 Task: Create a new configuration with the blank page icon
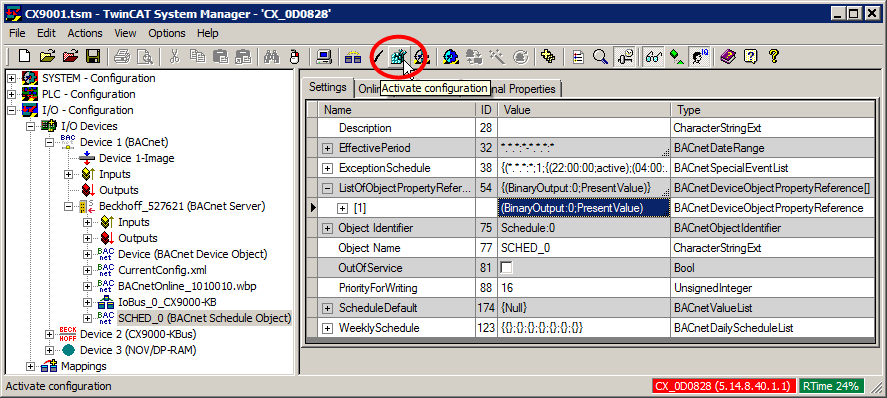click(24, 56)
